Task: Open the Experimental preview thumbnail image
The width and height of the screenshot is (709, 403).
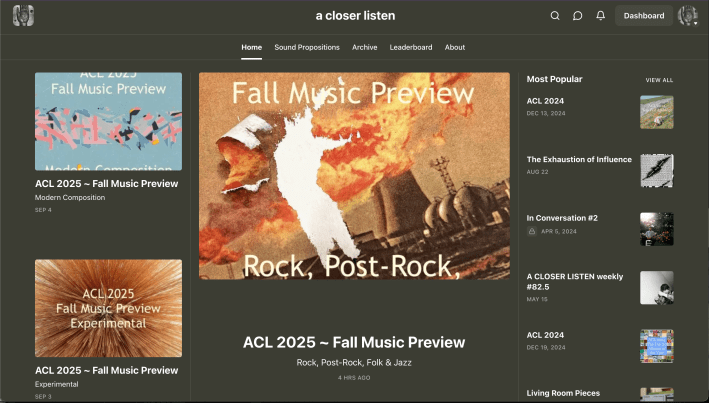Action: pos(108,308)
